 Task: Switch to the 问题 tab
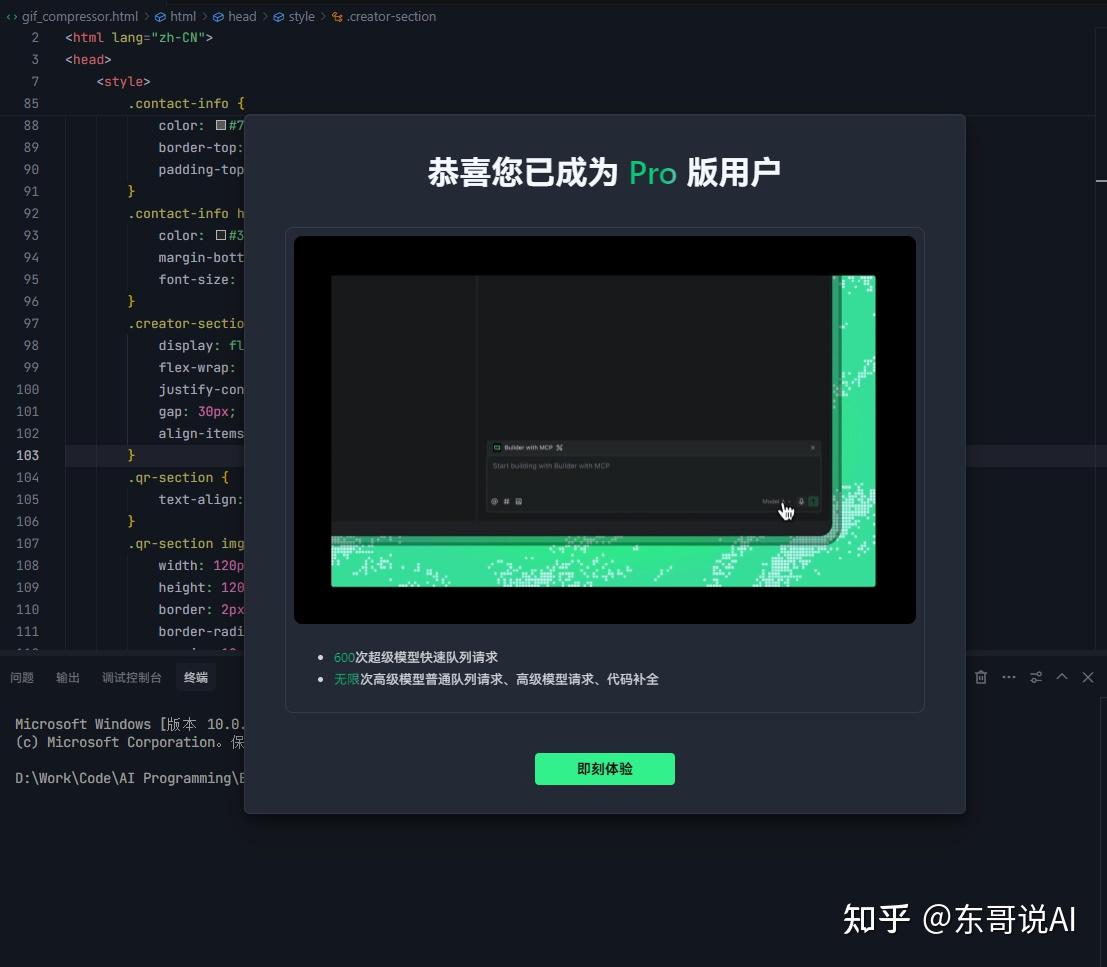(21, 677)
